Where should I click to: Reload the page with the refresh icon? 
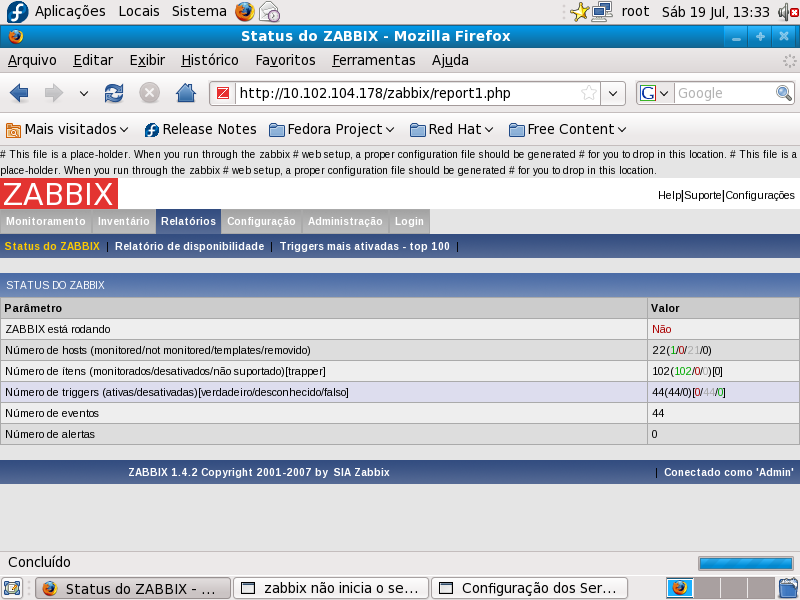(114, 93)
